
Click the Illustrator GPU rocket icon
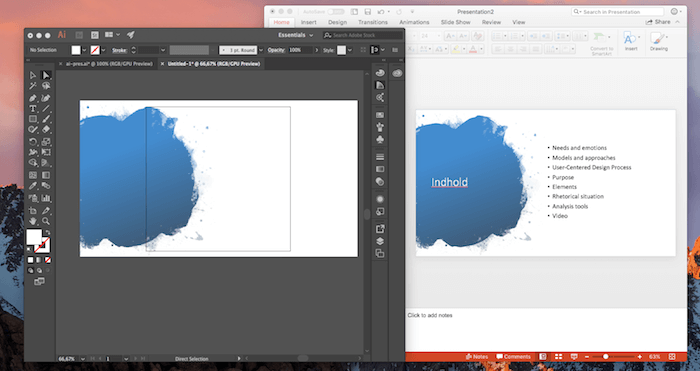[x=130, y=35]
